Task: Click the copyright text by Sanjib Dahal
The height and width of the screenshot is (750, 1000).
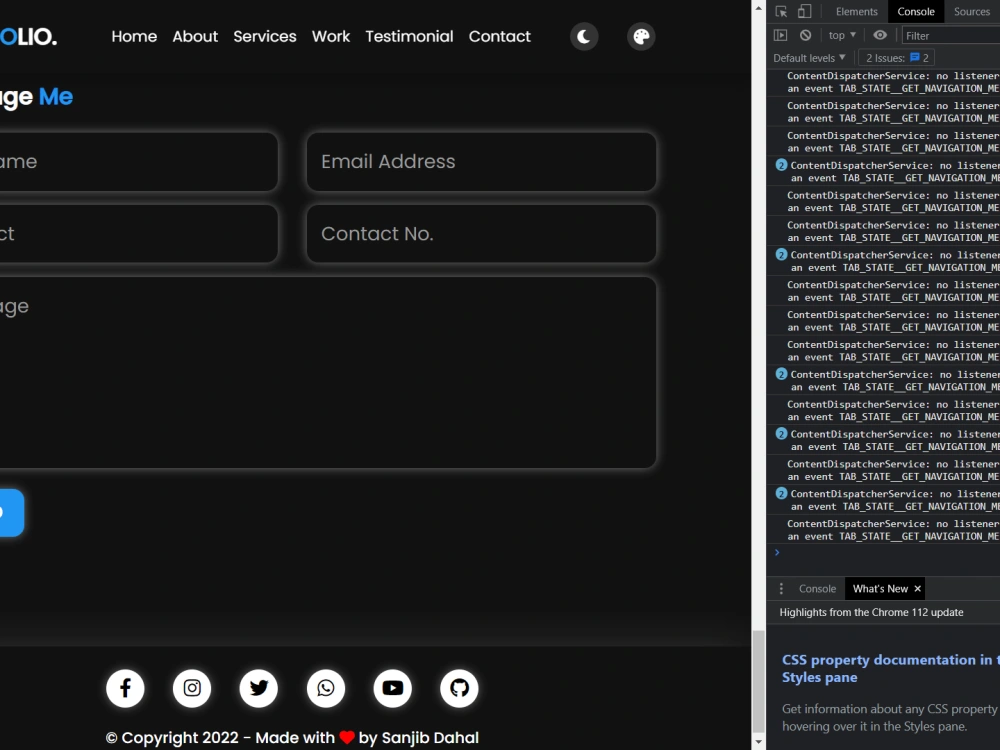Action: (x=292, y=738)
